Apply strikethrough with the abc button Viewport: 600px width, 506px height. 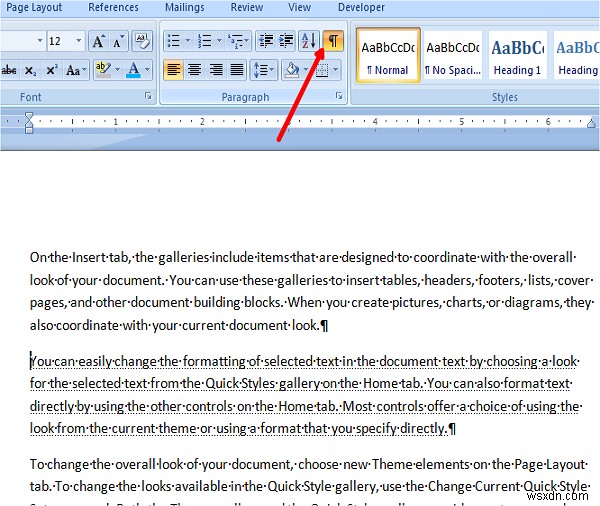click(9, 70)
